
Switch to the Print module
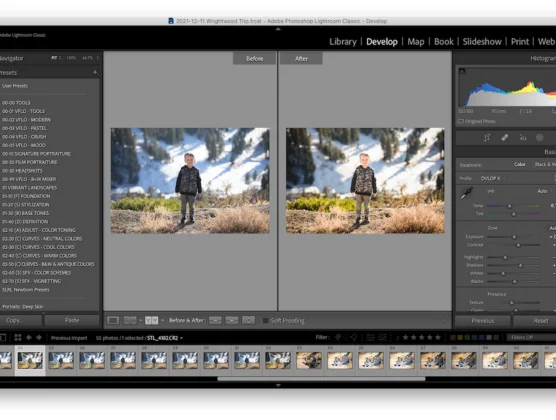coord(519,42)
